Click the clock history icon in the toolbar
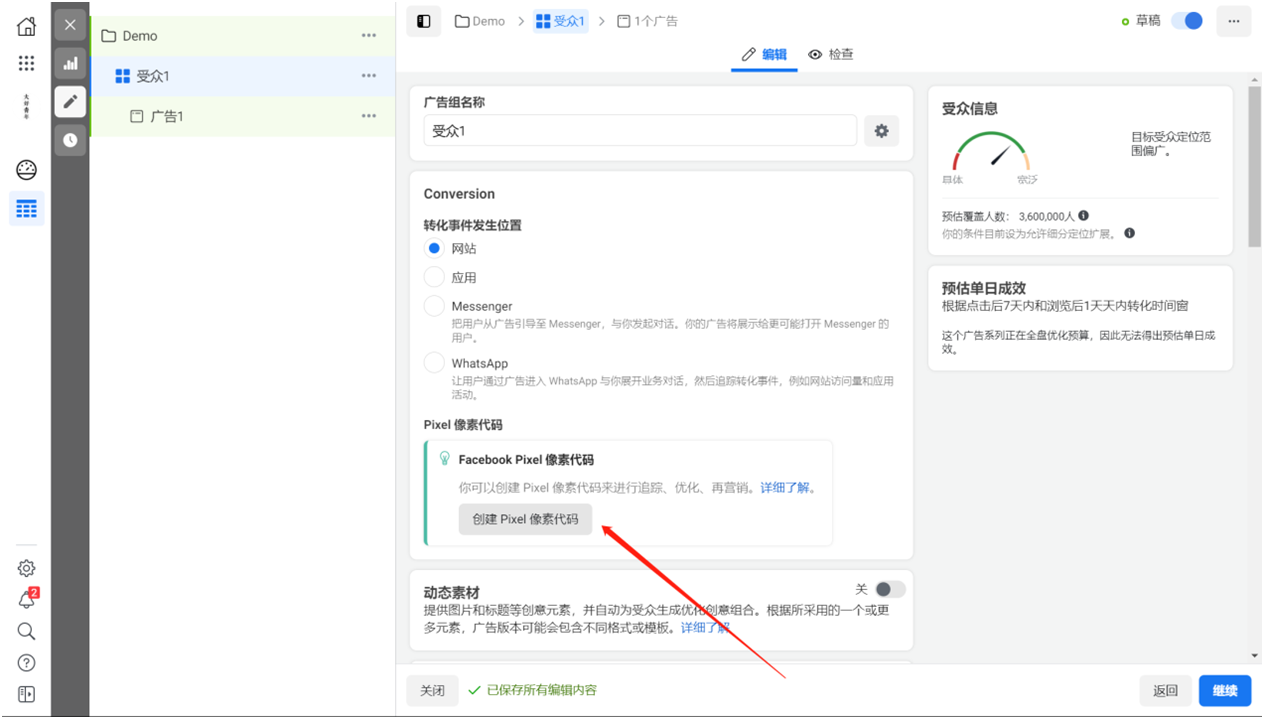1264x719 pixels. pyautogui.click(x=69, y=140)
